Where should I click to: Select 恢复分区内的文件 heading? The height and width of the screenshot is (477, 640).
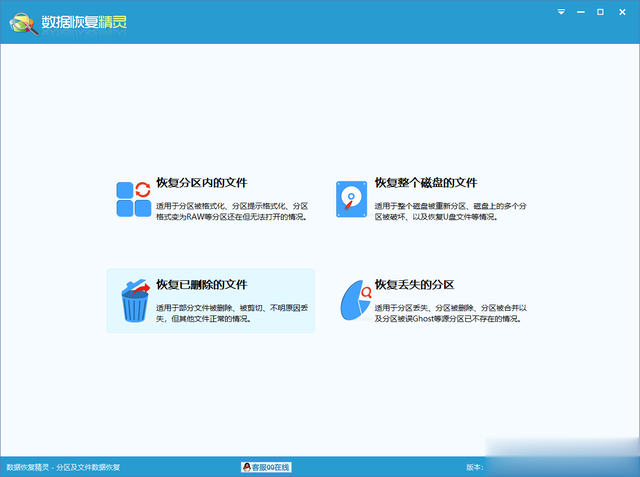202,182
